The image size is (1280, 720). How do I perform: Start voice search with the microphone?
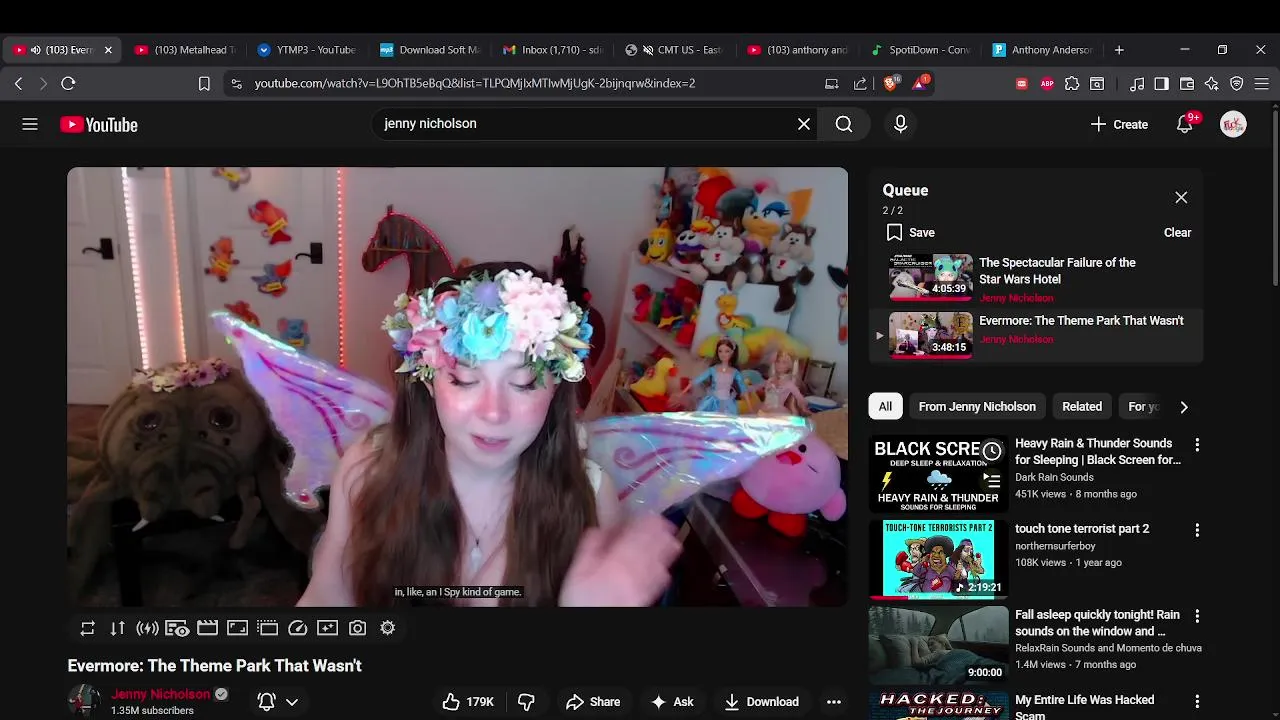pyautogui.click(x=900, y=124)
